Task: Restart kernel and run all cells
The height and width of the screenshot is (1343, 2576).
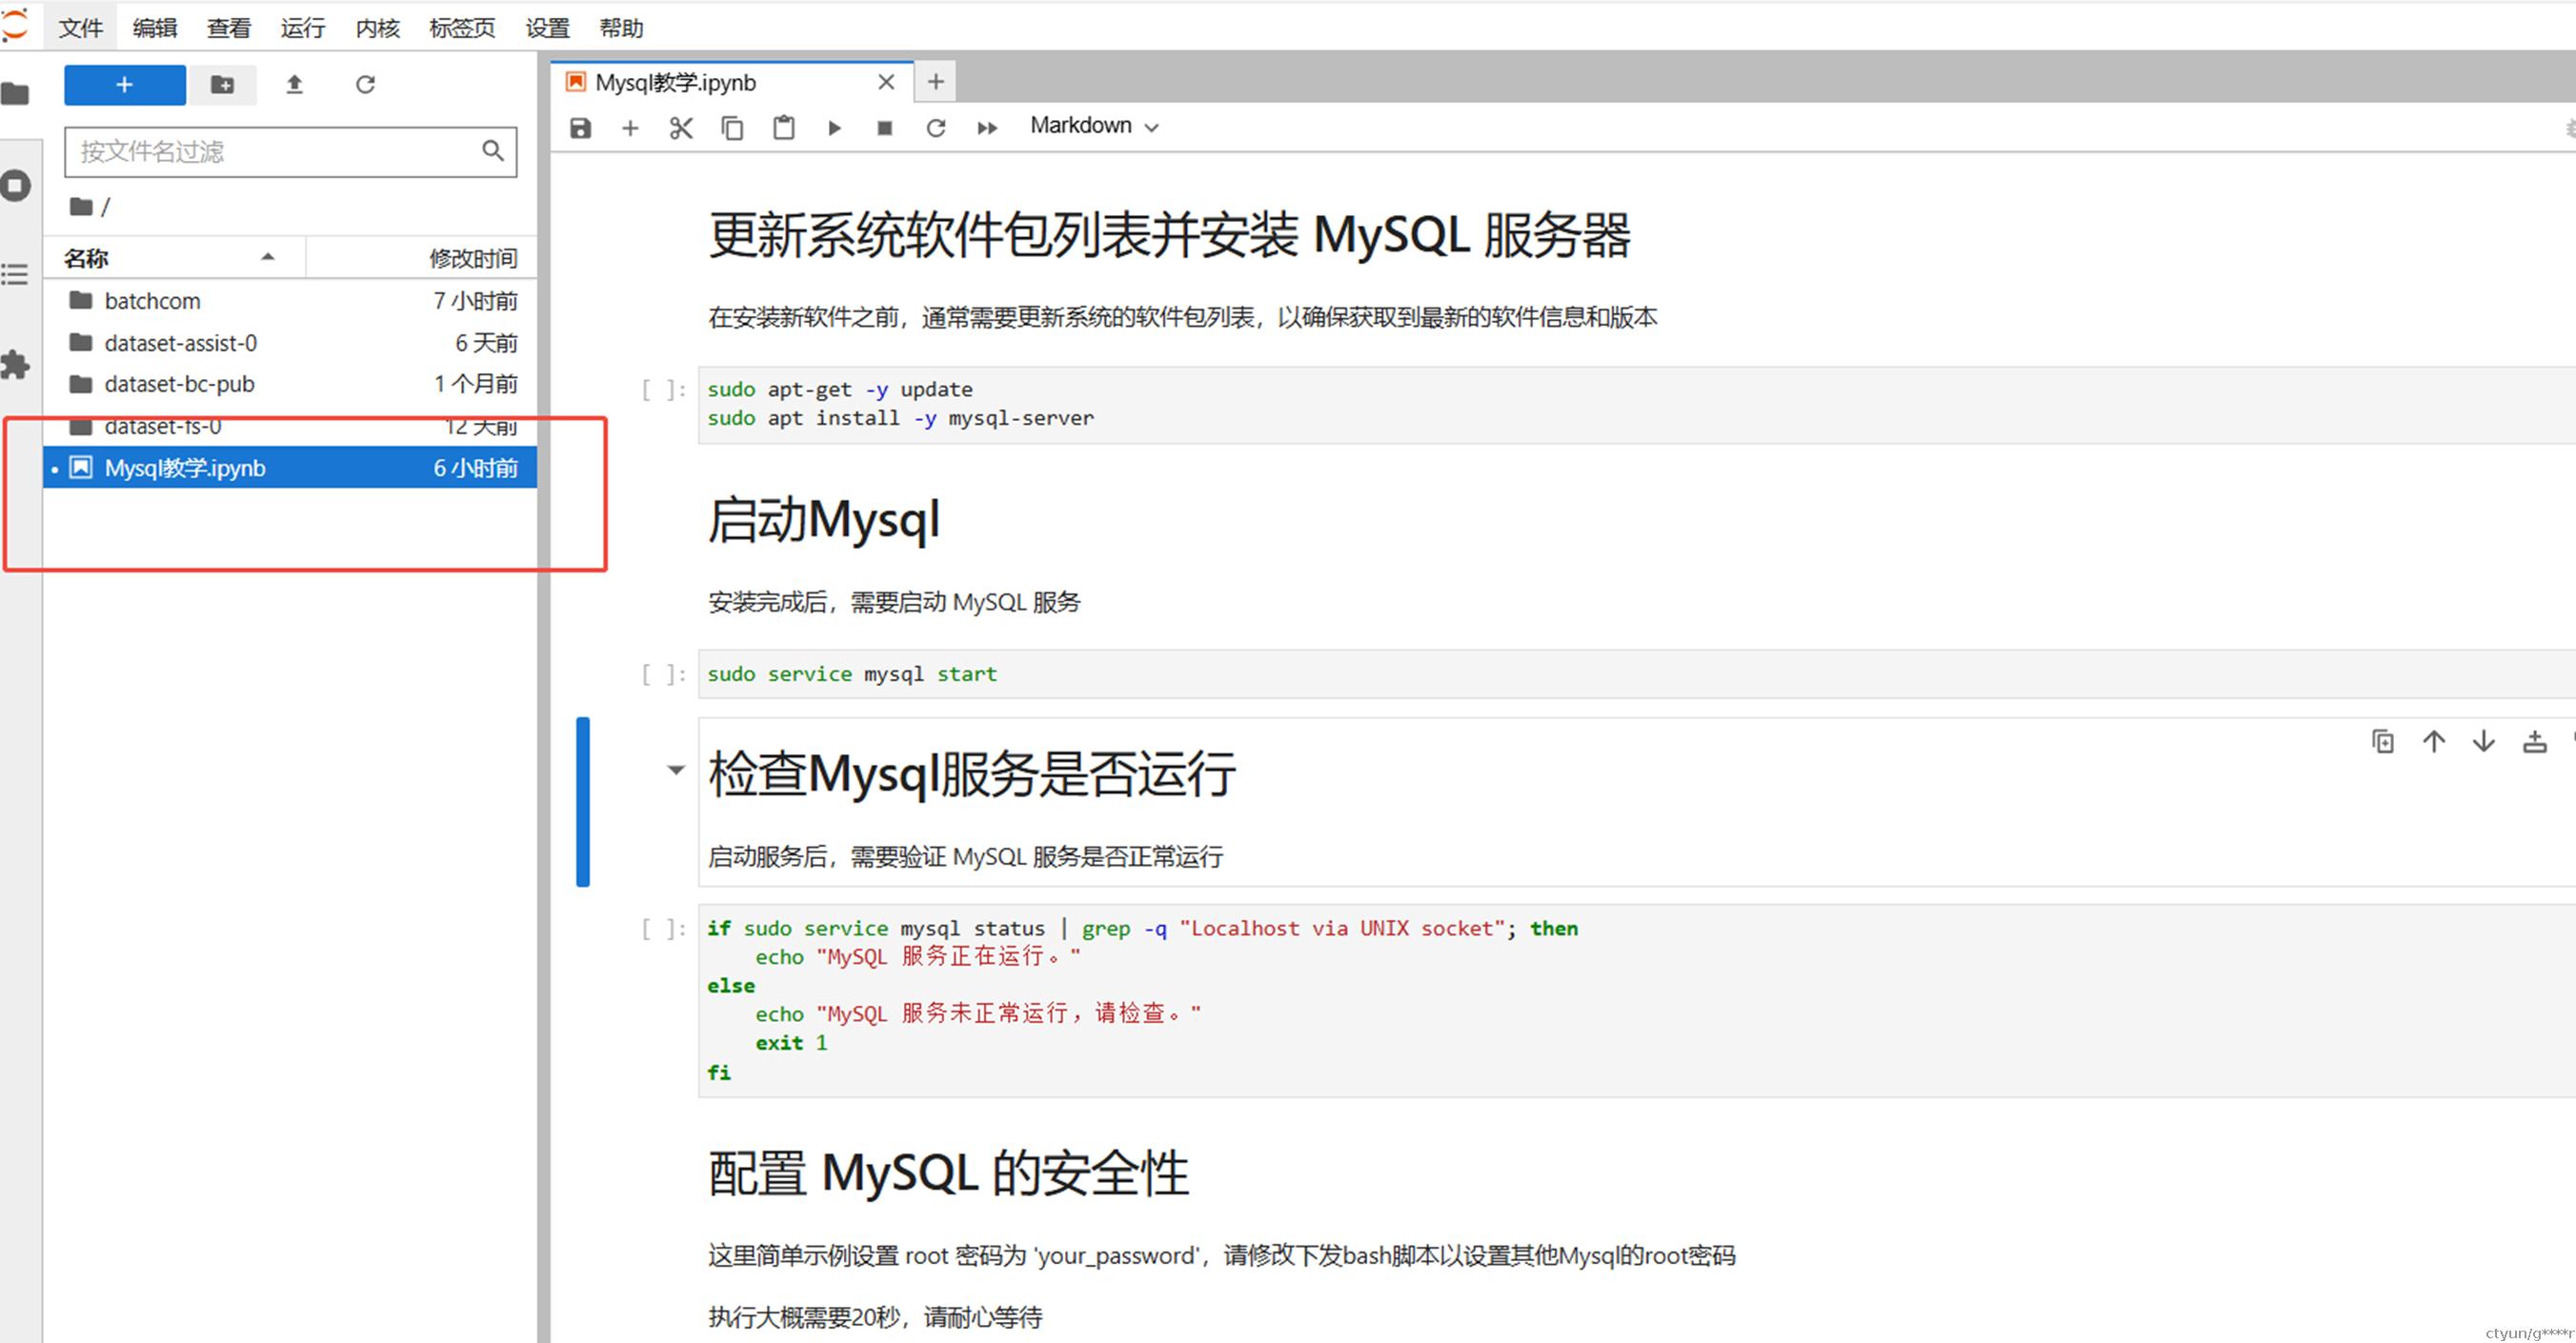Action: click(987, 128)
